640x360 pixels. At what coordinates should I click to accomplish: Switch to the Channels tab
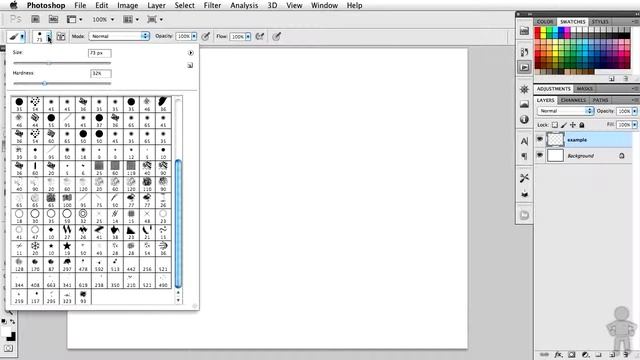[573, 100]
